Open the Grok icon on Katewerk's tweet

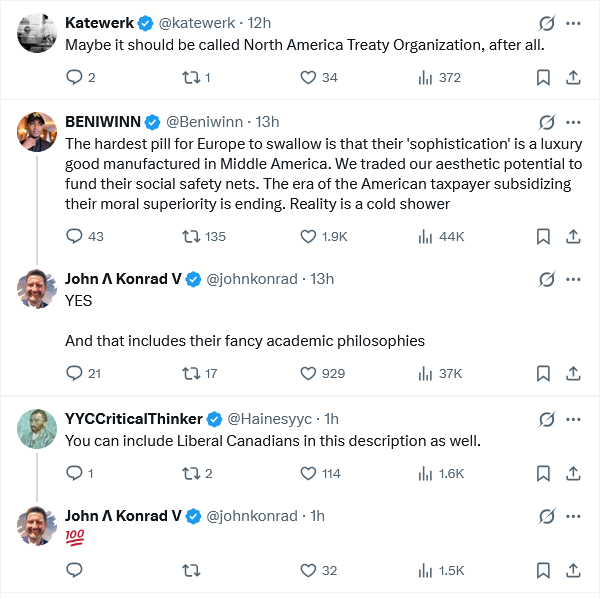[x=546, y=23]
